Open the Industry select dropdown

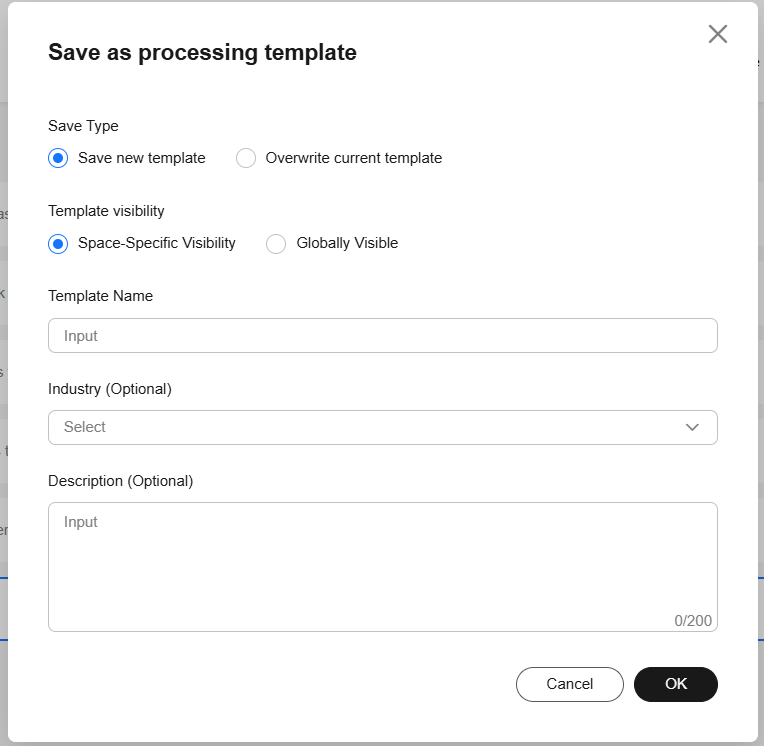370,427
